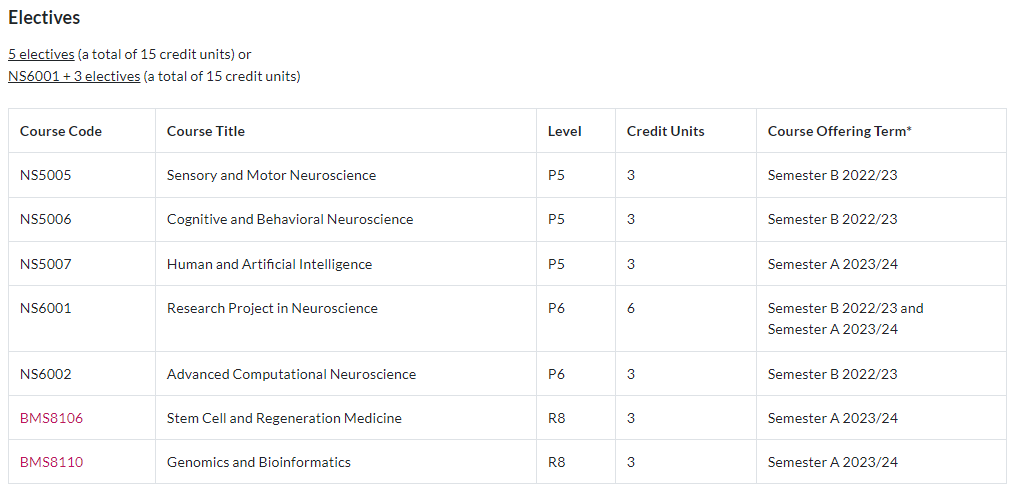Screen dimensions: 1011x487
Task: Open the BMS8110 course code link
Action: [x=52, y=462]
